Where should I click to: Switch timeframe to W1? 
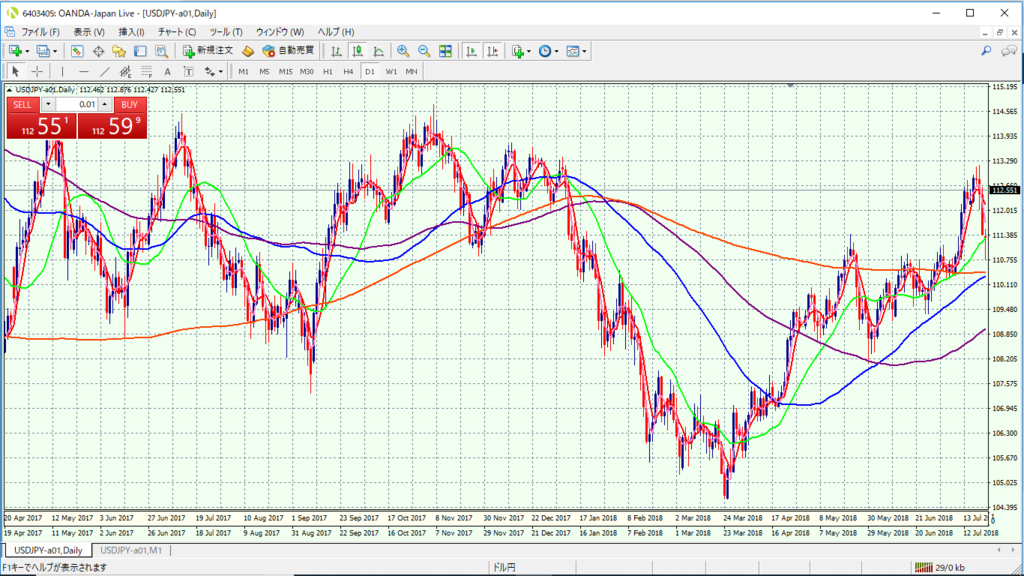[391, 71]
